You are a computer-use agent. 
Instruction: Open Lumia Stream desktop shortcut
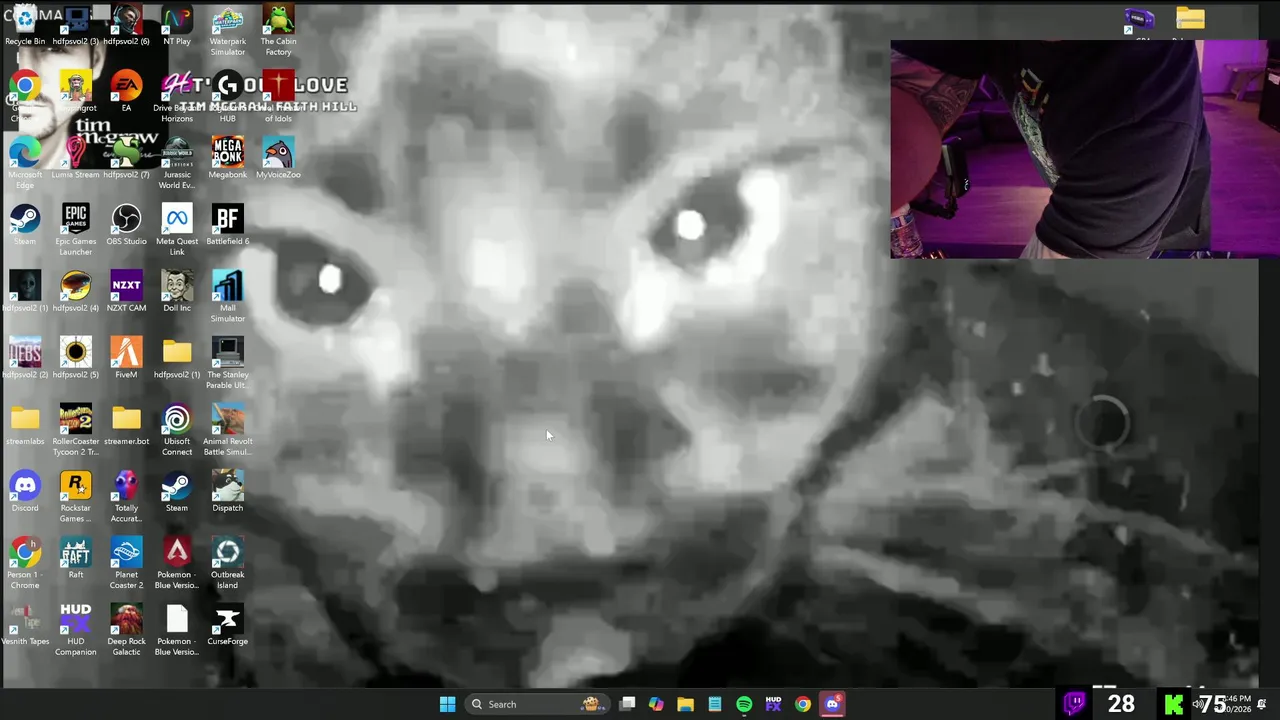point(76,158)
